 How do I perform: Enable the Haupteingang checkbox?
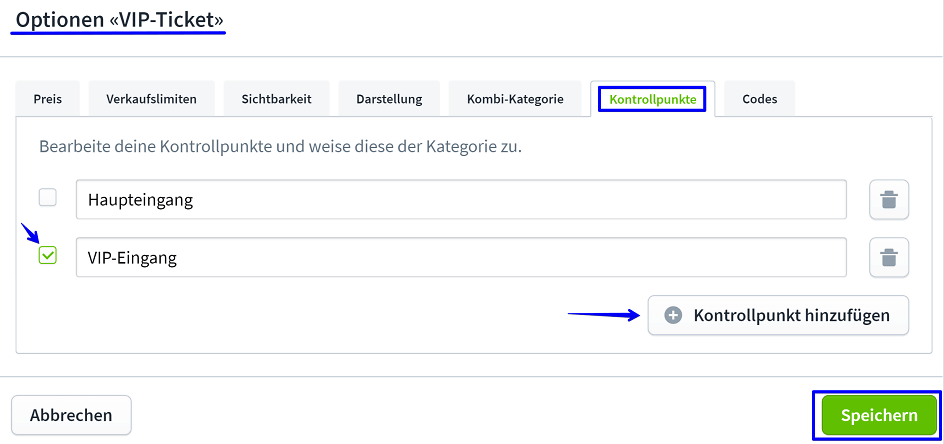point(47,198)
